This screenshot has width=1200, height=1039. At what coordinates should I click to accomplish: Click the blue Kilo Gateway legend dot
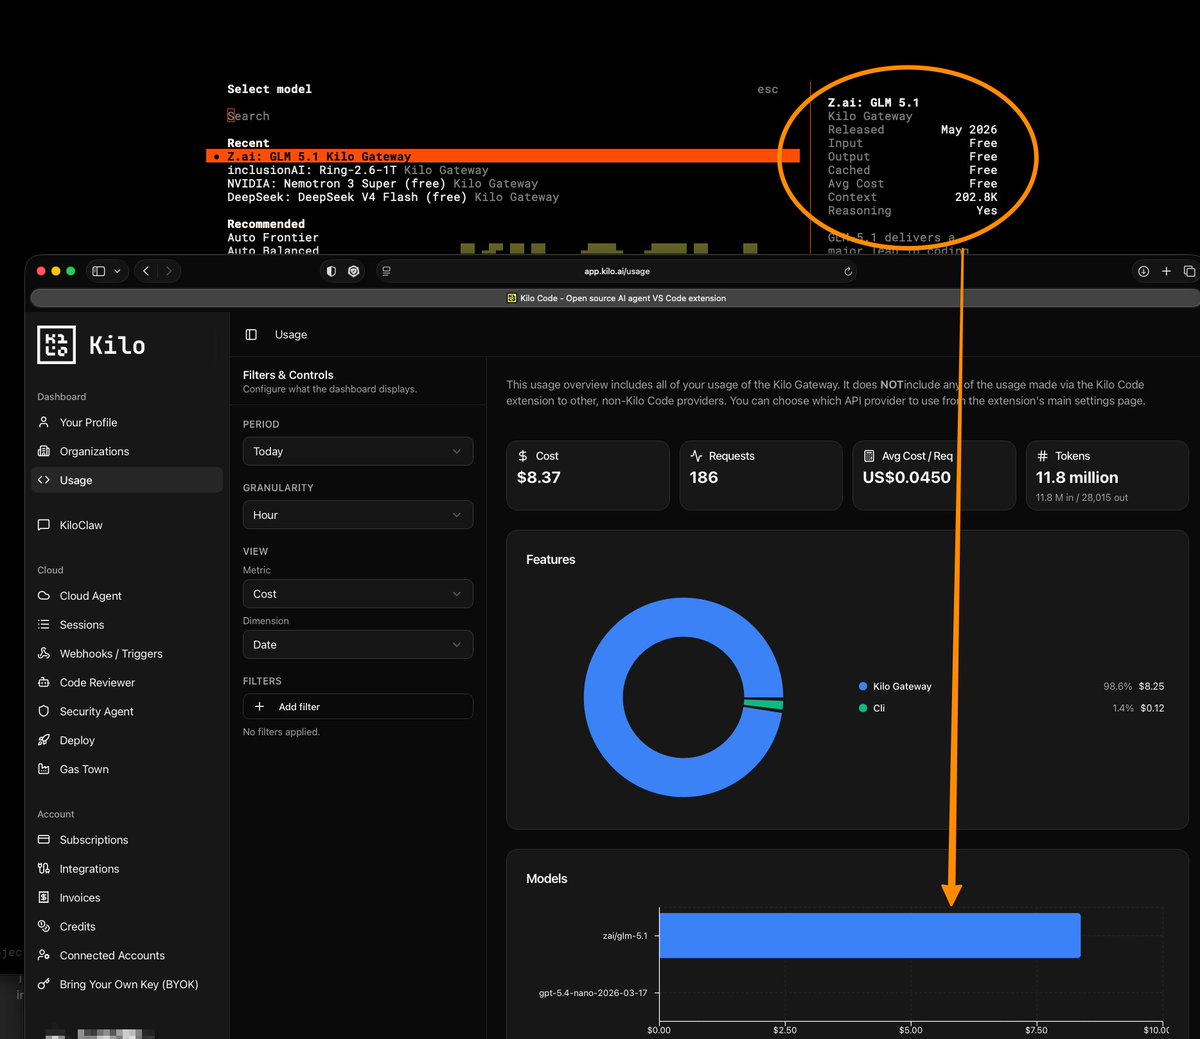point(863,686)
